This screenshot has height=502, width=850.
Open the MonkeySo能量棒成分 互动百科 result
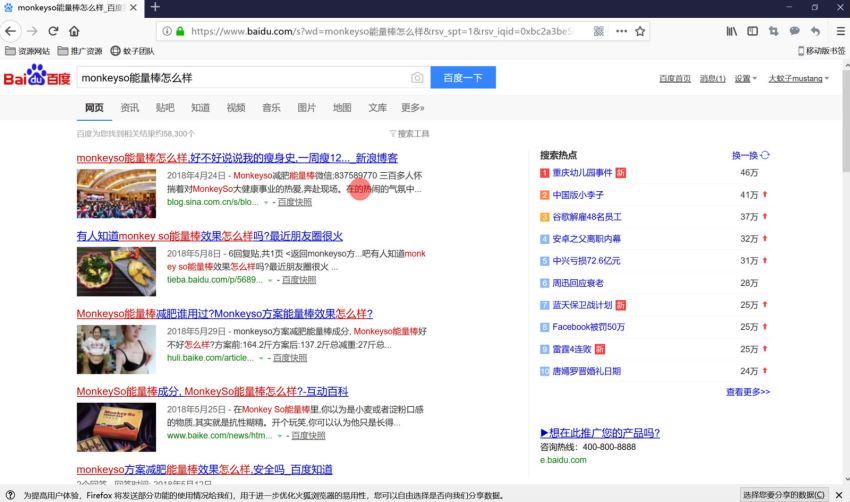pyautogui.click(x=212, y=391)
